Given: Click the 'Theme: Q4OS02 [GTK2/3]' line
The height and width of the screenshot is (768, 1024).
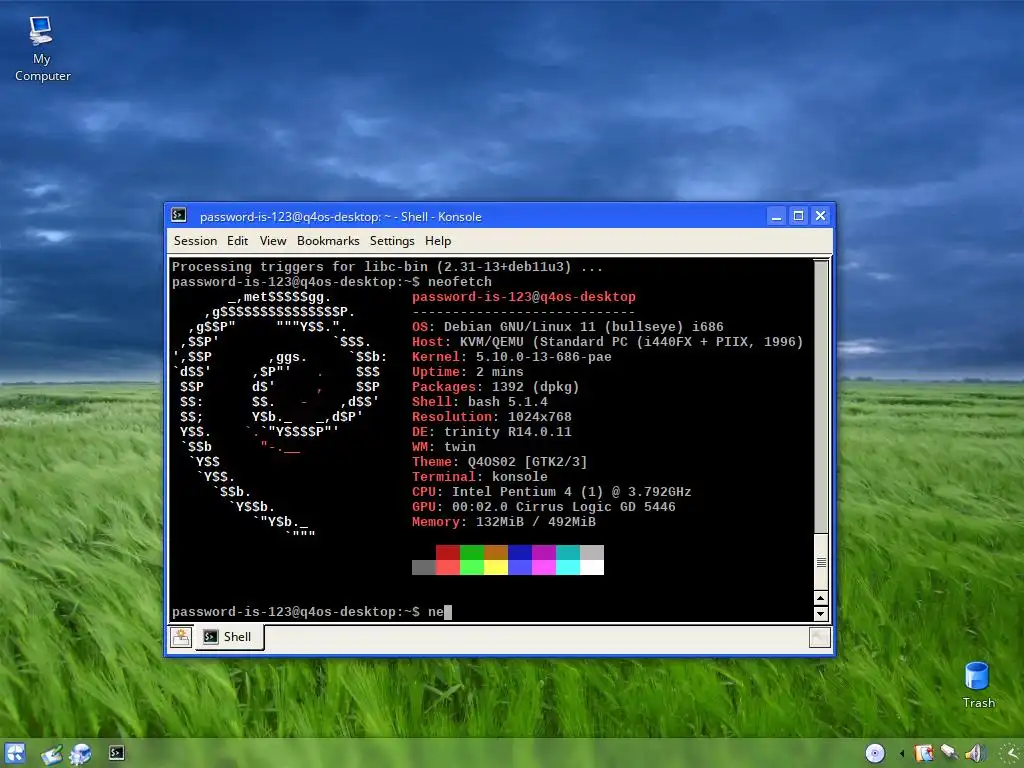Looking at the screenshot, I should 500,462.
